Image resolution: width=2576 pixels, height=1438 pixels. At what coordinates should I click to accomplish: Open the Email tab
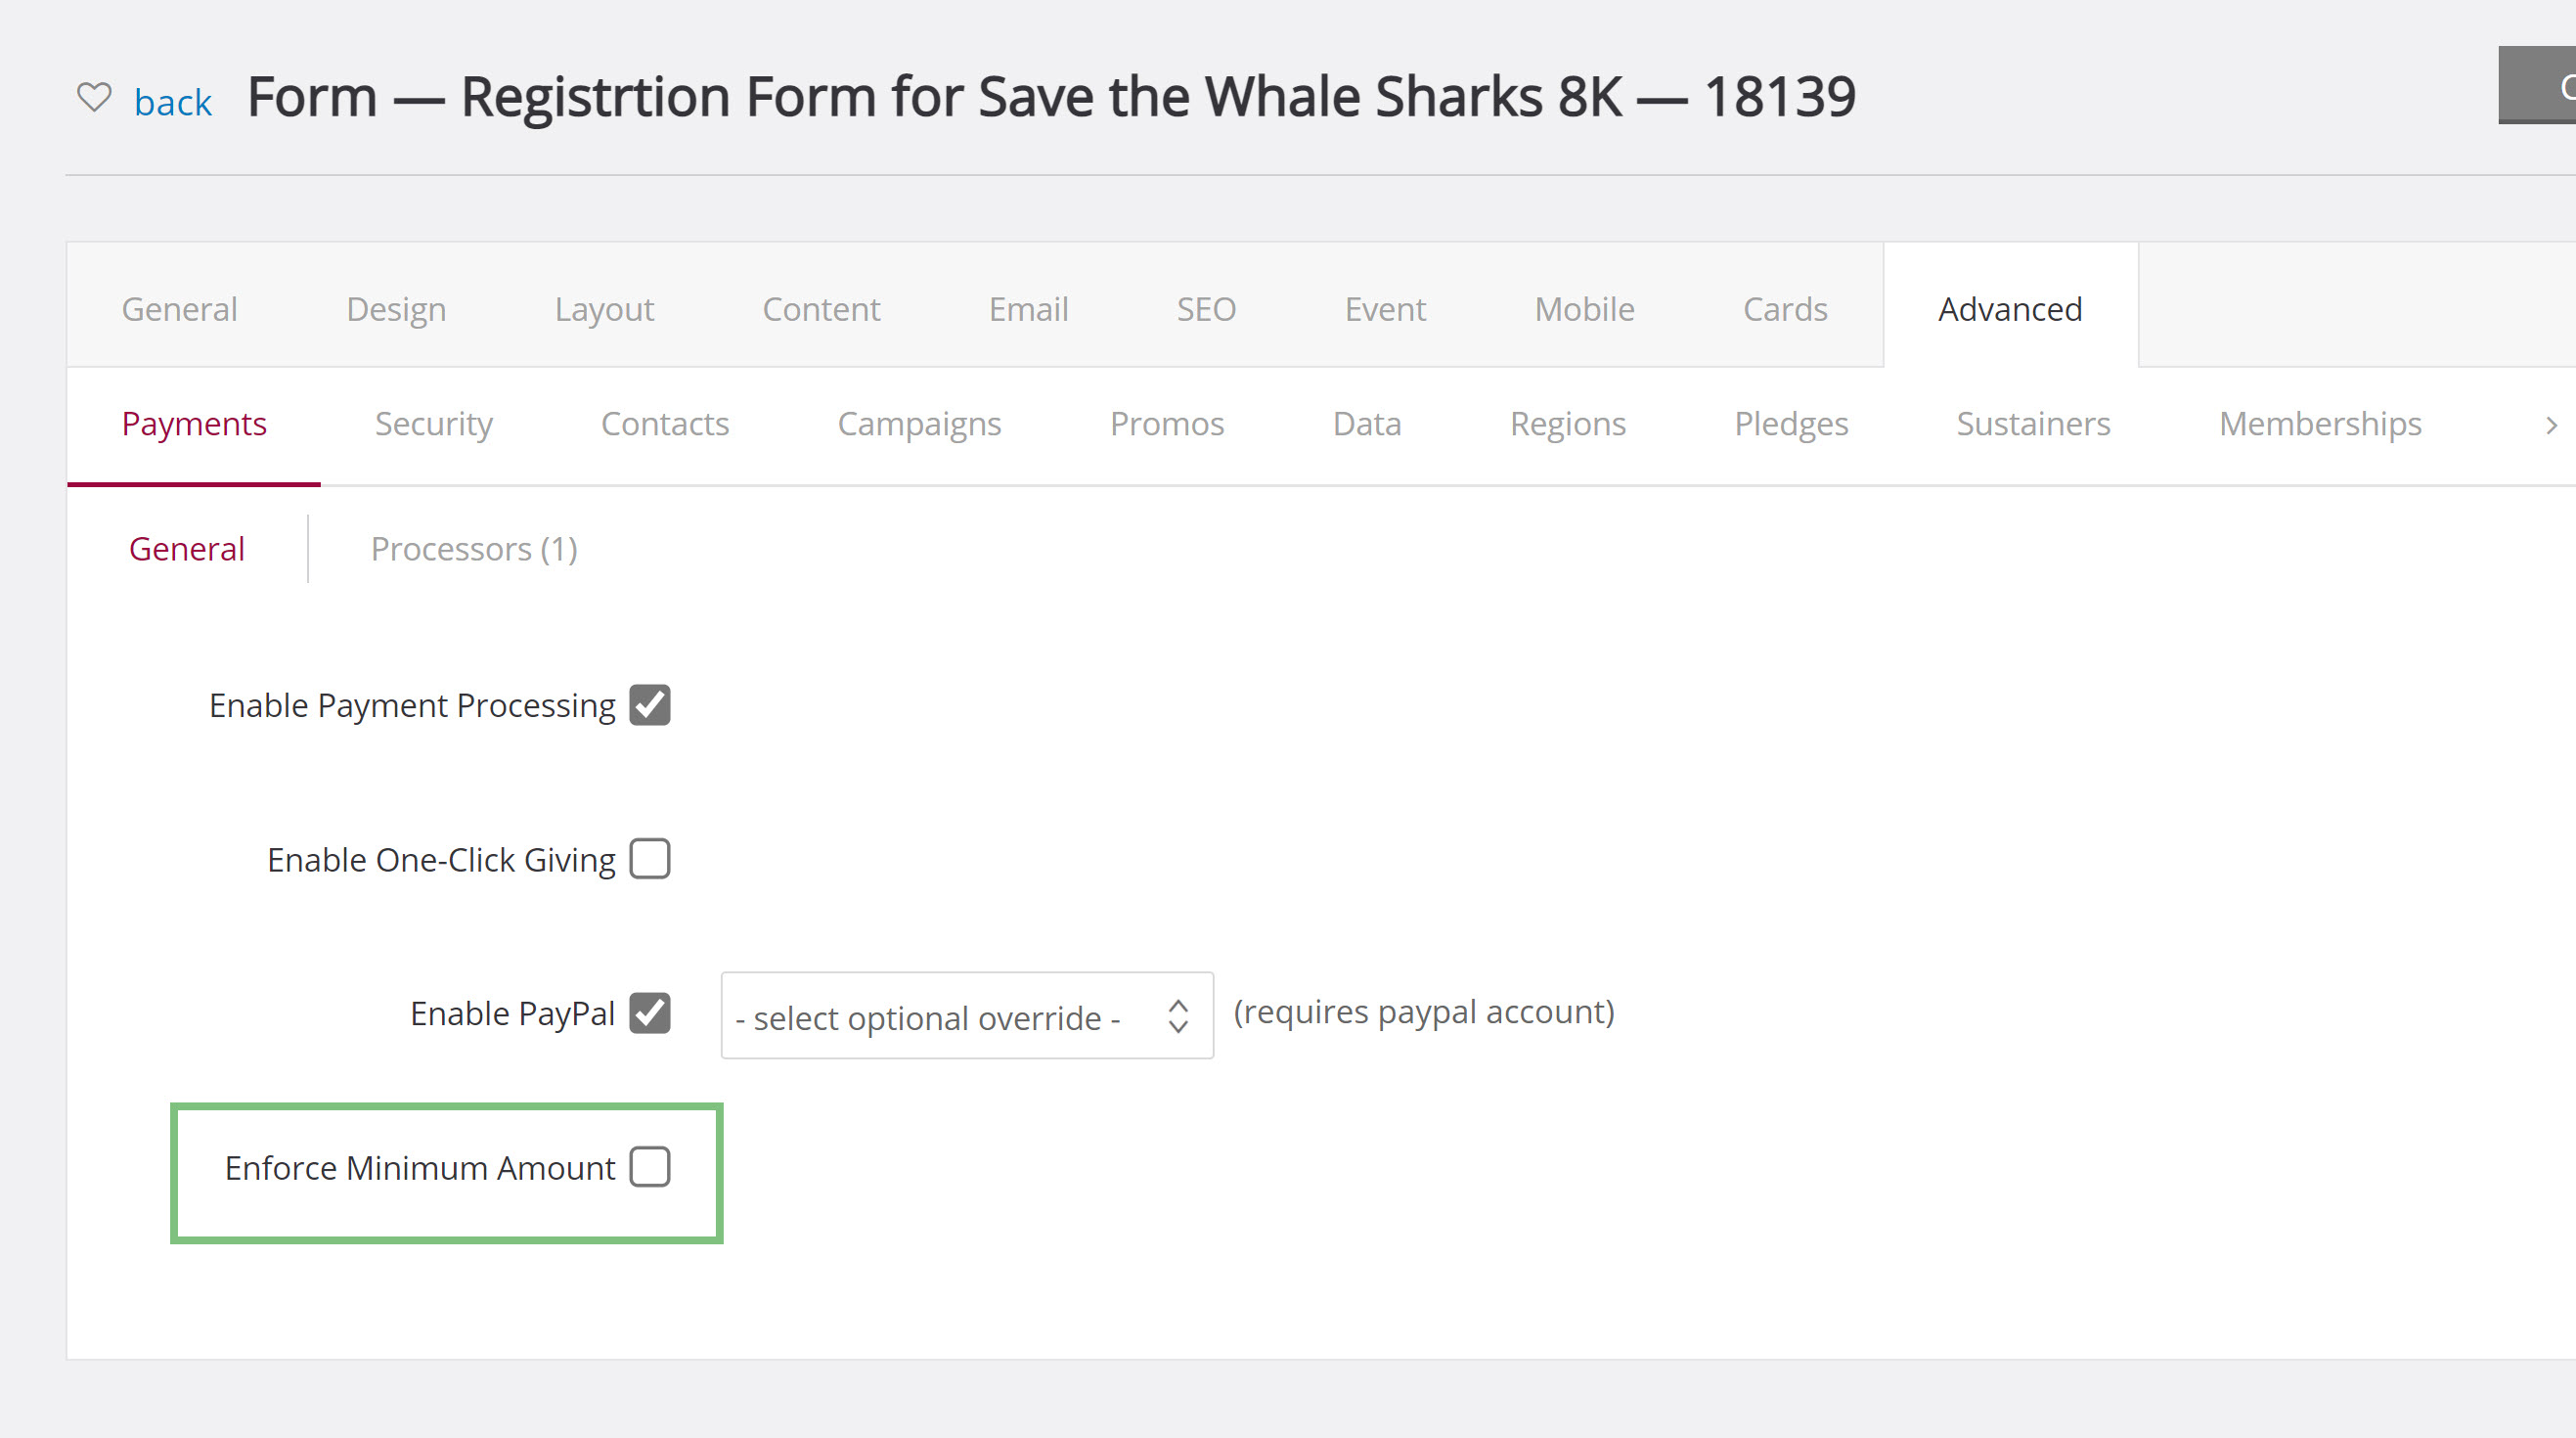point(1028,309)
